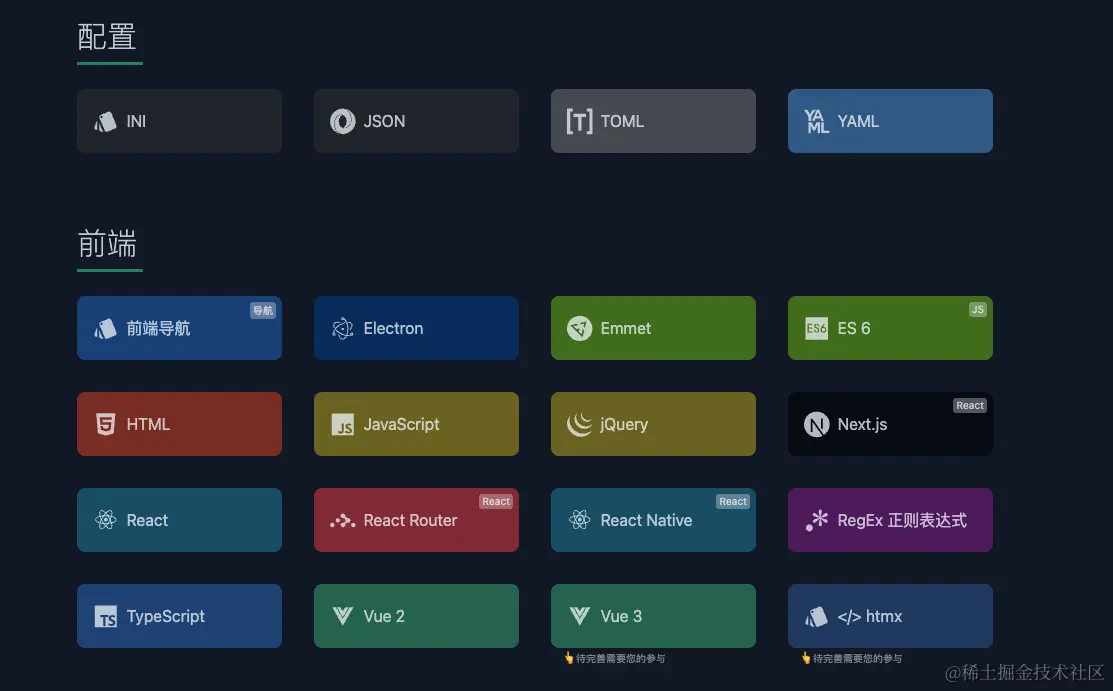Select the TypeScript card label
This screenshot has height=691, width=1113.
165,616
